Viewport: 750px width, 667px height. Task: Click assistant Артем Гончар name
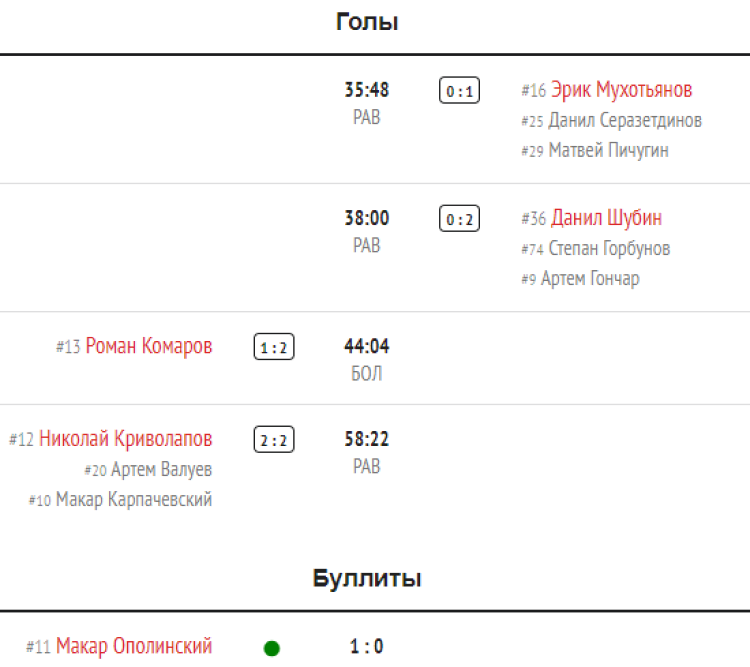(x=590, y=279)
